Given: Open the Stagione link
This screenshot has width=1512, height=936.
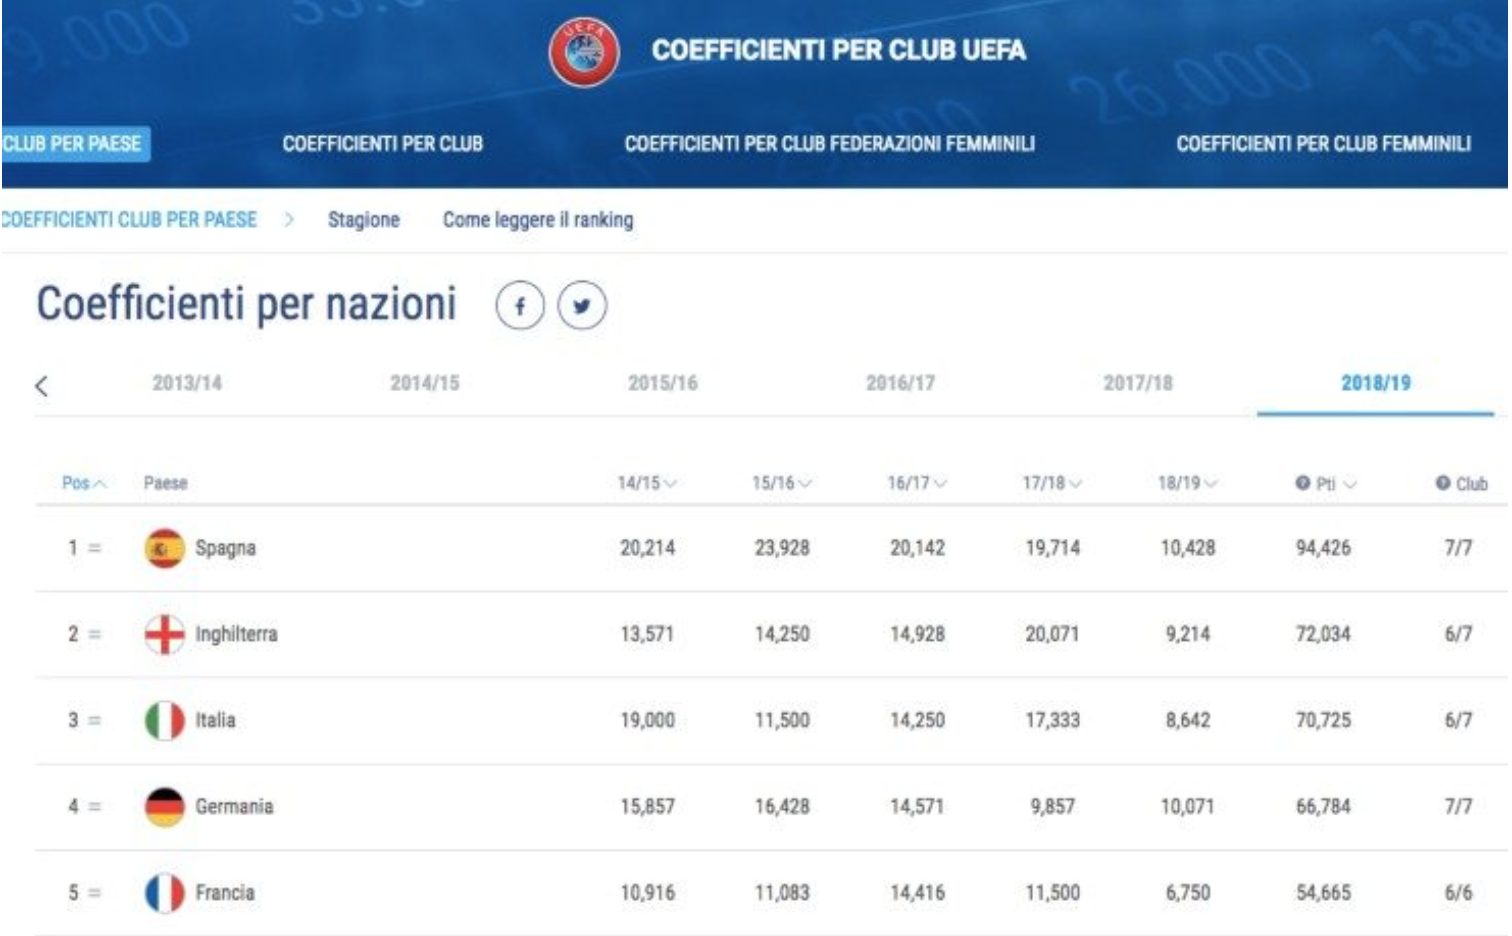Looking at the screenshot, I should tap(363, 220).
